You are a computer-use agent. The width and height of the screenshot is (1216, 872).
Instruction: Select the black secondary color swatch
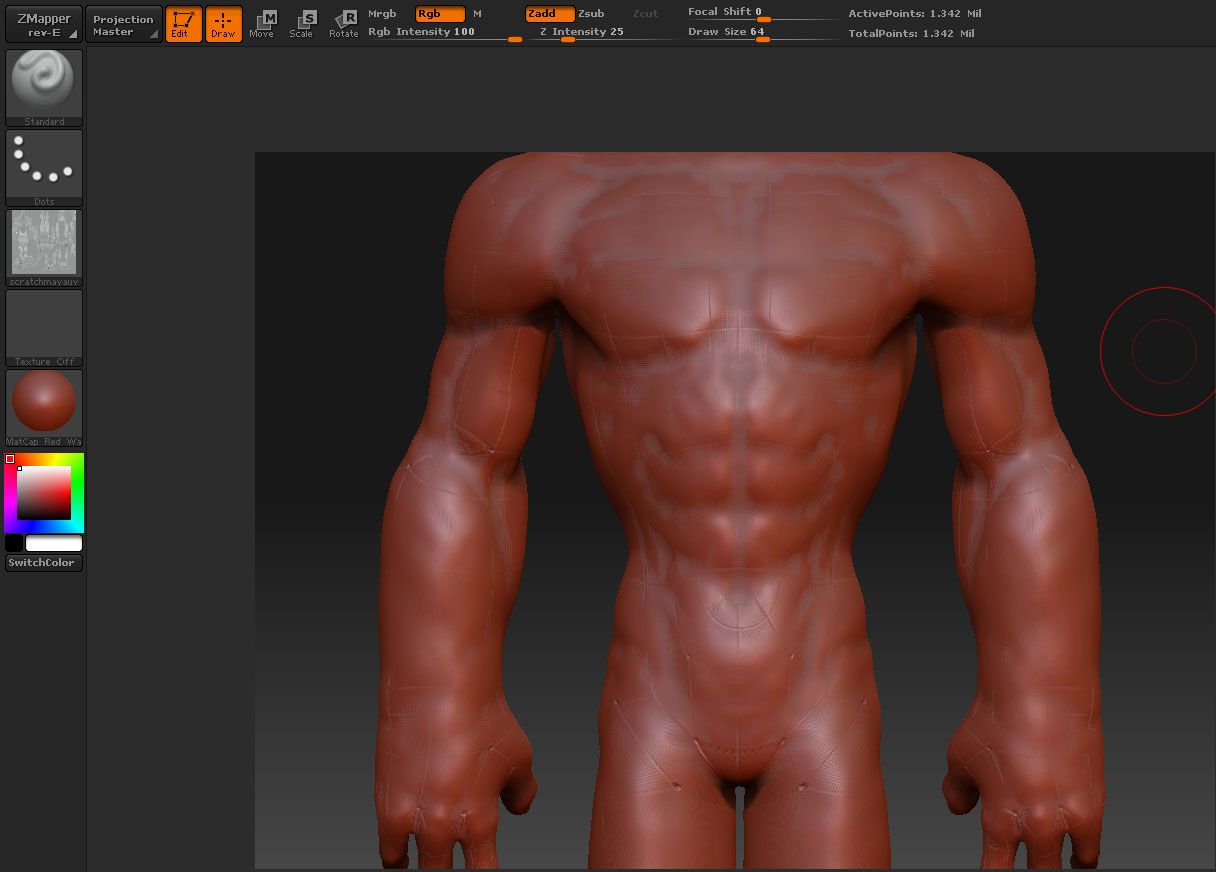point(14,543)
